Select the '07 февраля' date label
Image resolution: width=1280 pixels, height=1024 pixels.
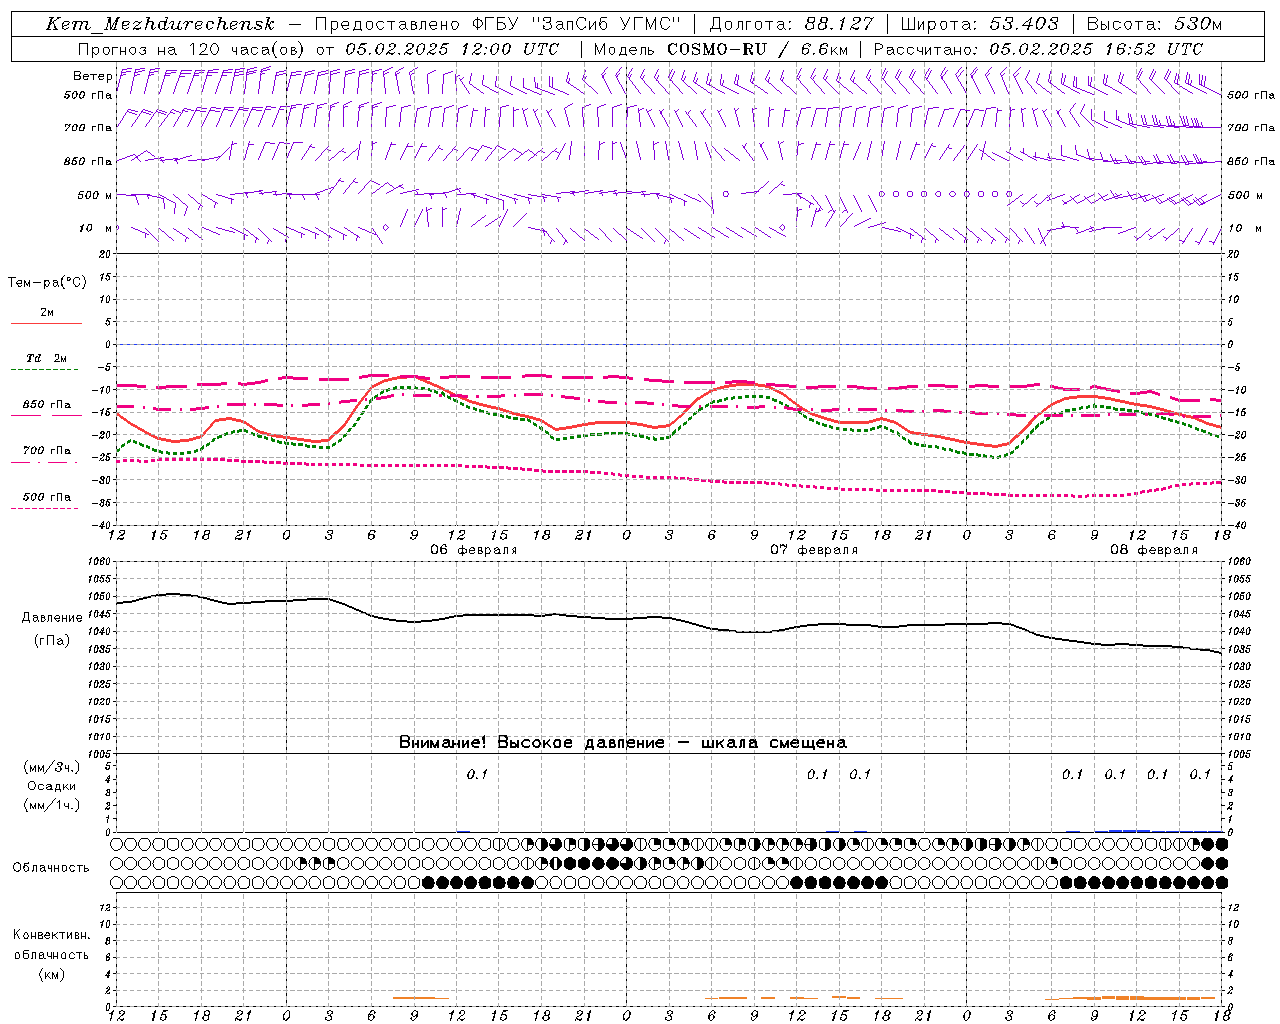(814, 550)
